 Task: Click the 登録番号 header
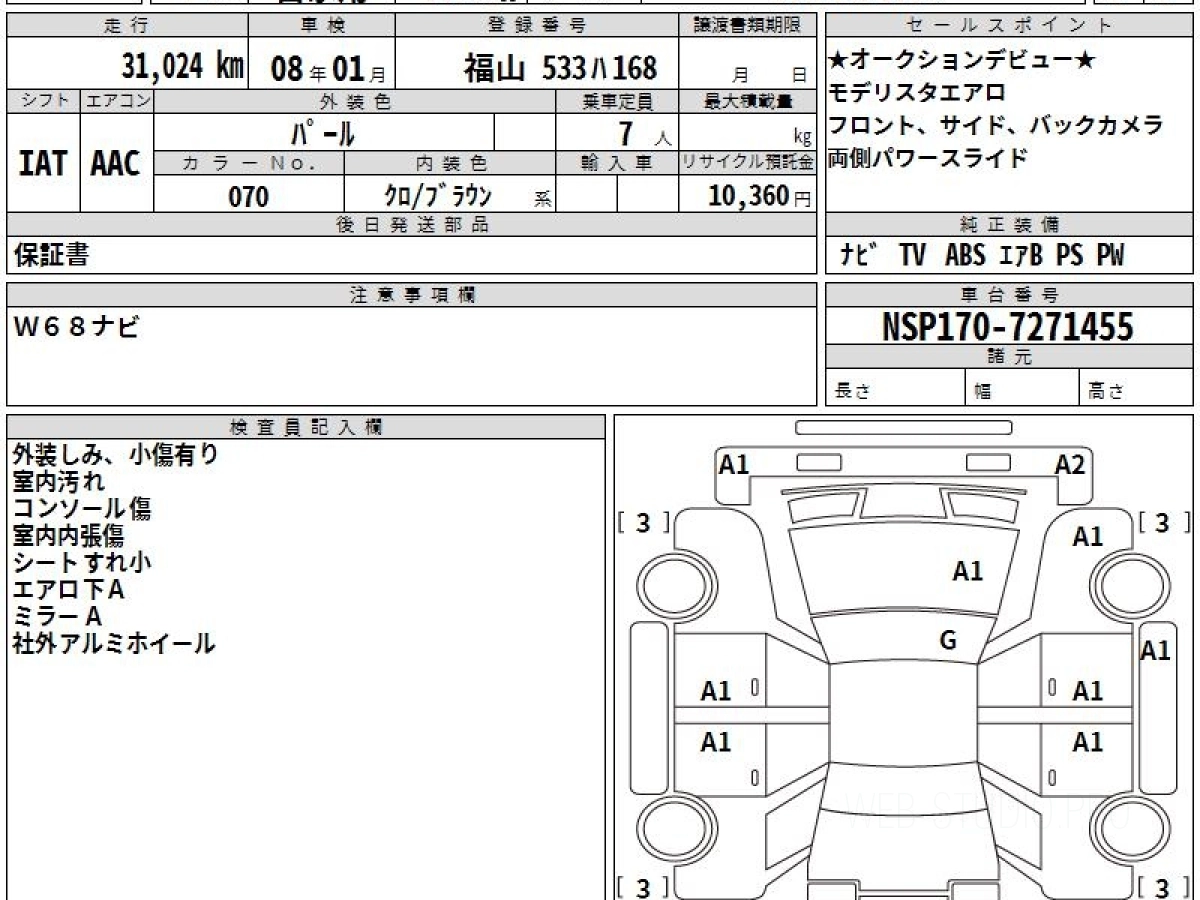(538, 27)
